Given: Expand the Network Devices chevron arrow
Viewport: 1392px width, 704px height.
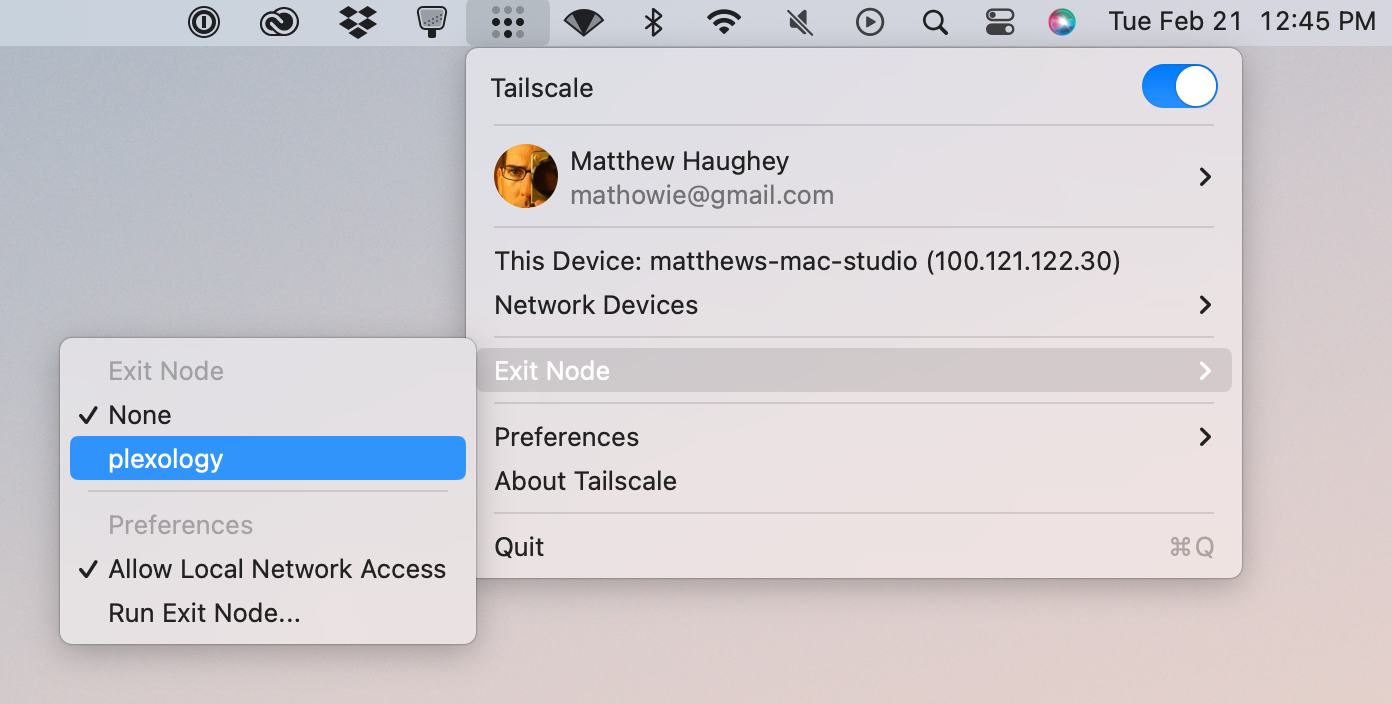Looking at the screenshot, I should pyautogui.click(x=1205, y=305).
